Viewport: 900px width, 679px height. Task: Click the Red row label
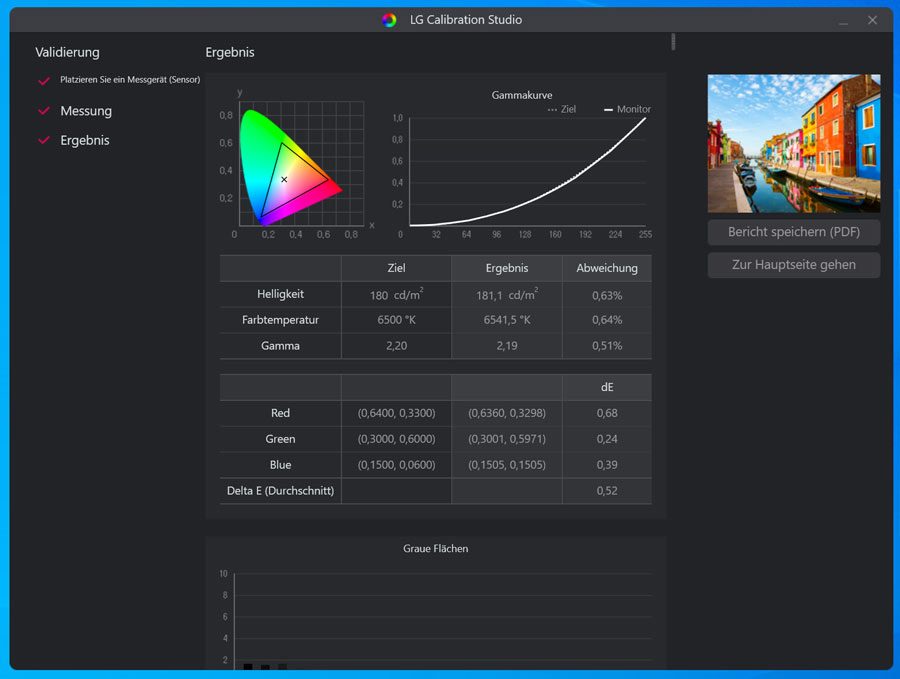(280, 413)
